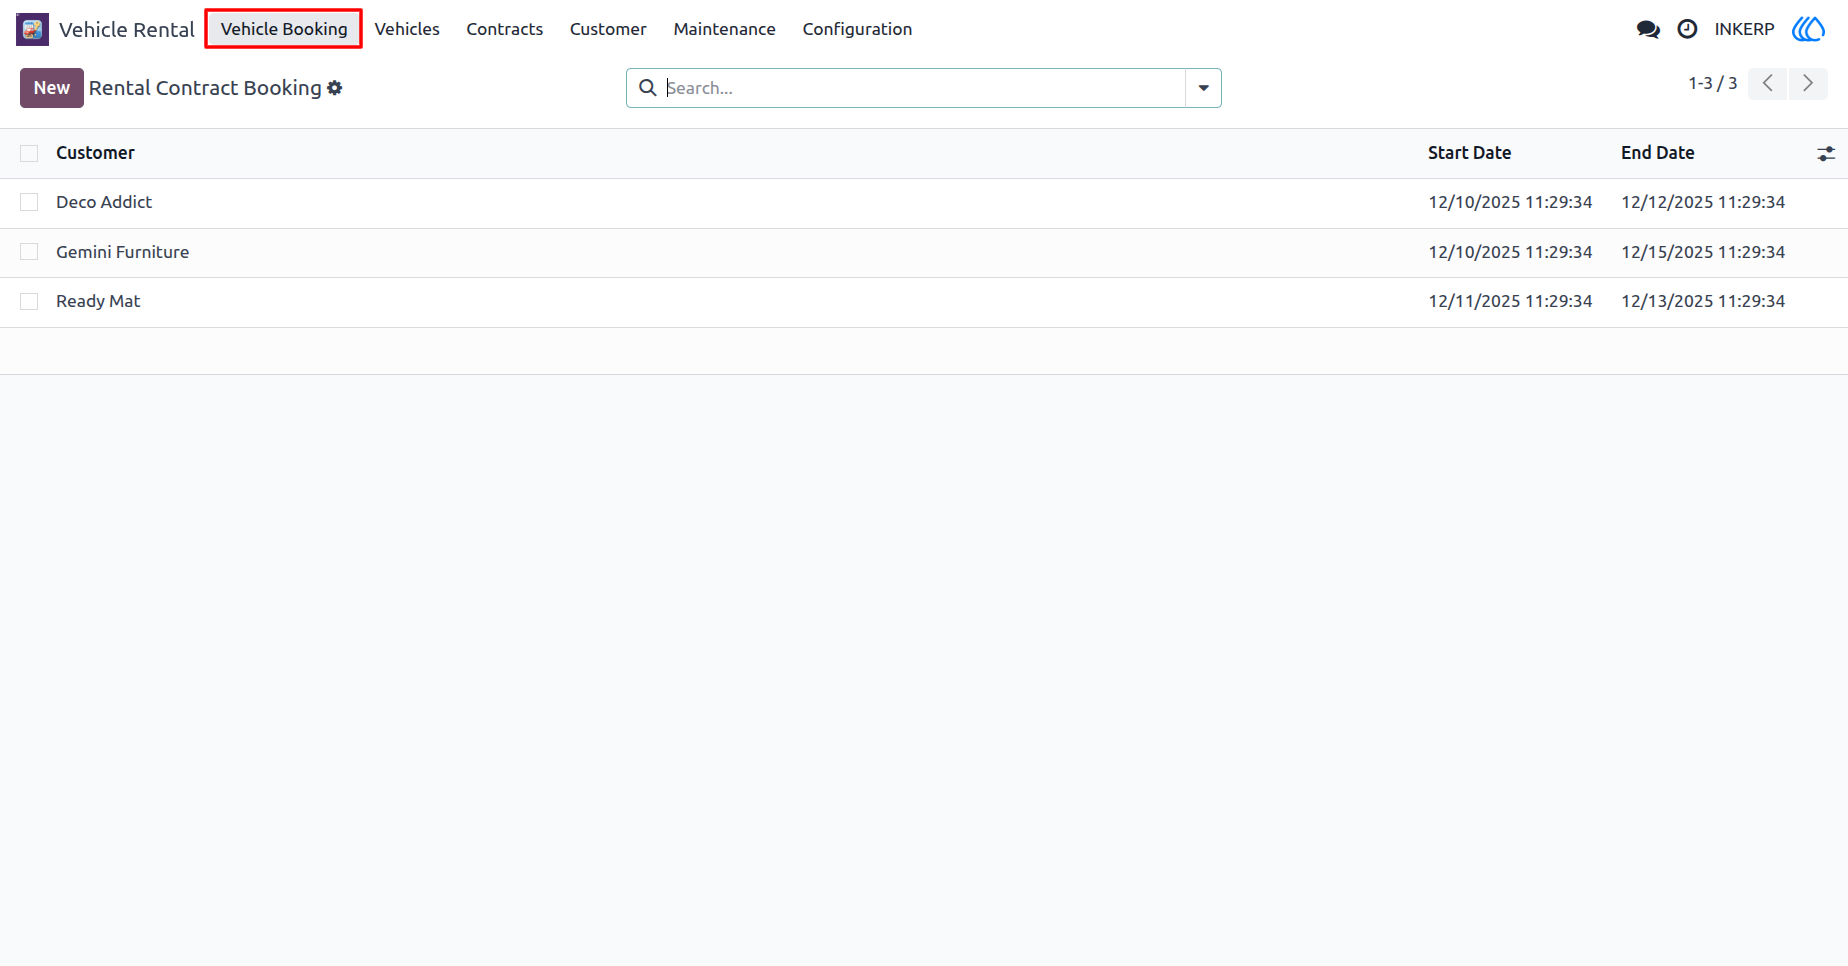This screenshot has height=966, width=1848.
Task: Open the conversations chat icon
Action: tap(1648, 29)
